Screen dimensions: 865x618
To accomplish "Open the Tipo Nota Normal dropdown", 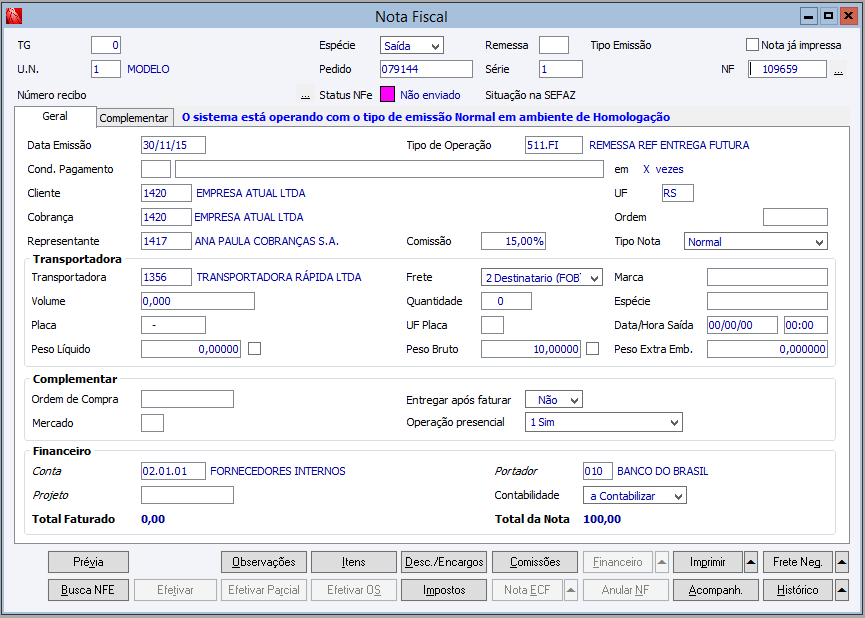I will point(756,241).
